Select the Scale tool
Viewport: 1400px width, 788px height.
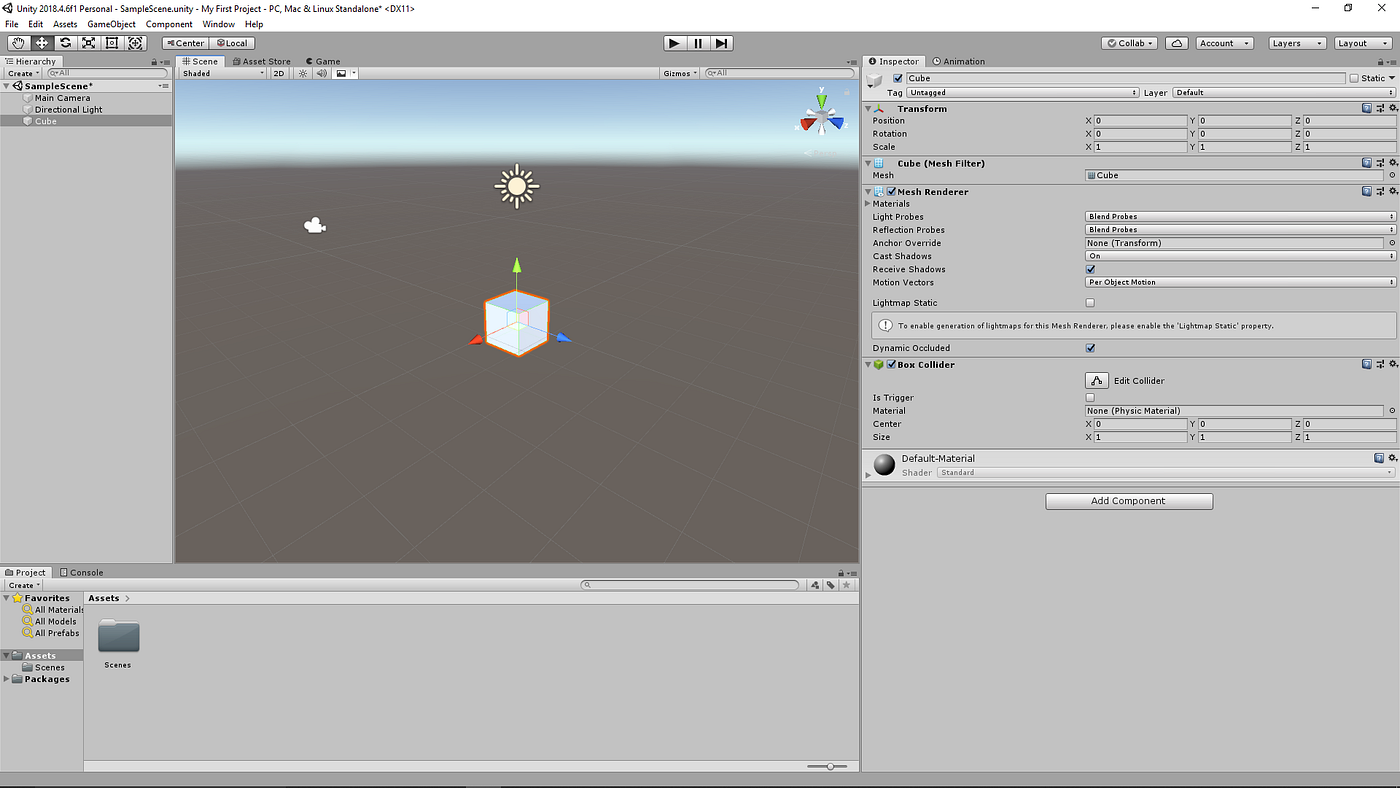(x=88, y=42)
